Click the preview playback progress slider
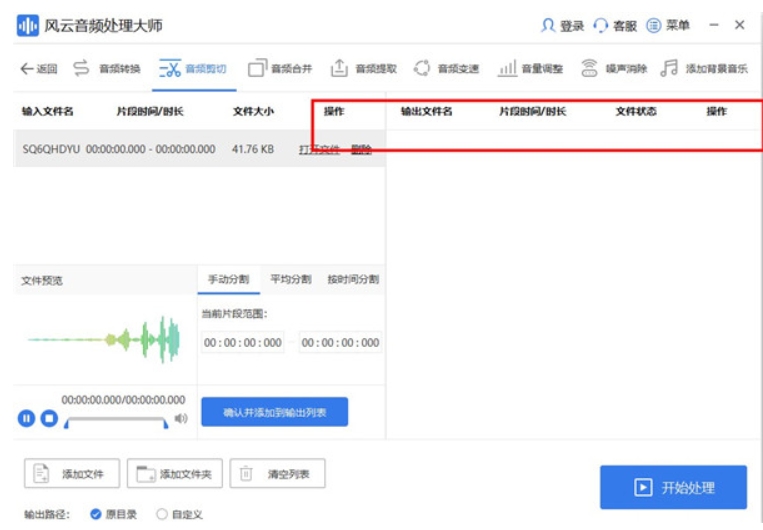Viewport: 763px width, 530px height. [x=116, y=420]
